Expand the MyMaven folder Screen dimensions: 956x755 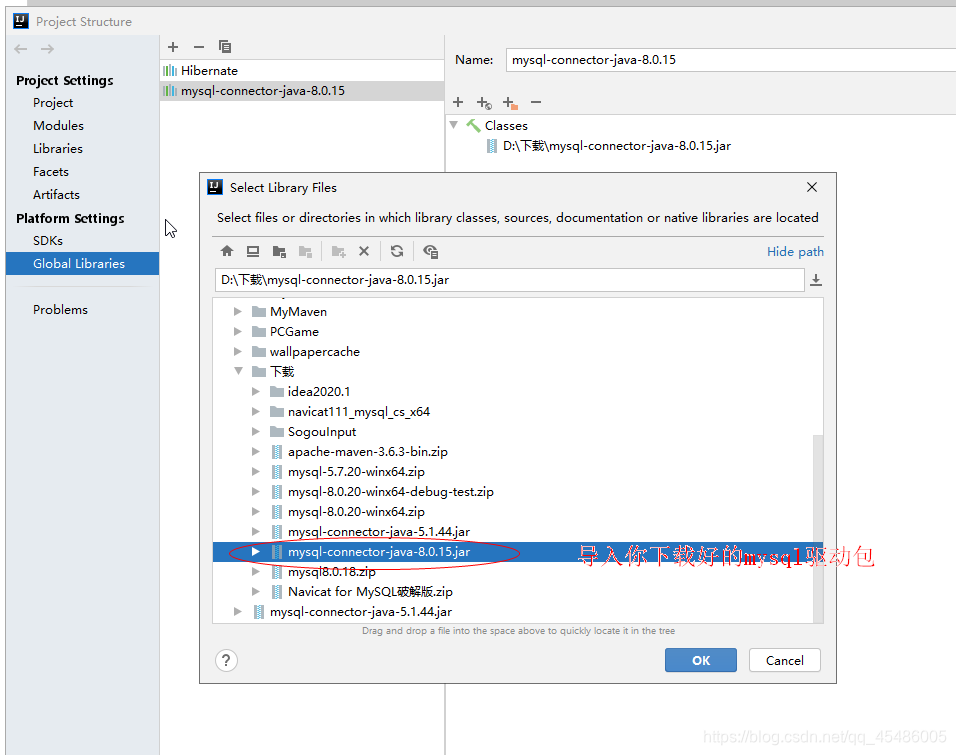coord(238,312)
